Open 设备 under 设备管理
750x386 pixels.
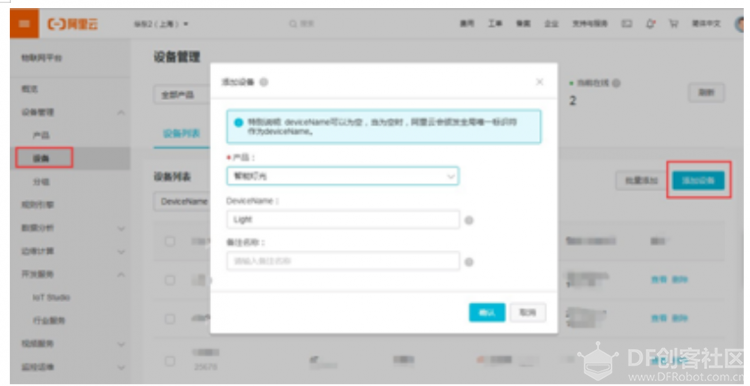pyautogui.click(x=41, y=158)
